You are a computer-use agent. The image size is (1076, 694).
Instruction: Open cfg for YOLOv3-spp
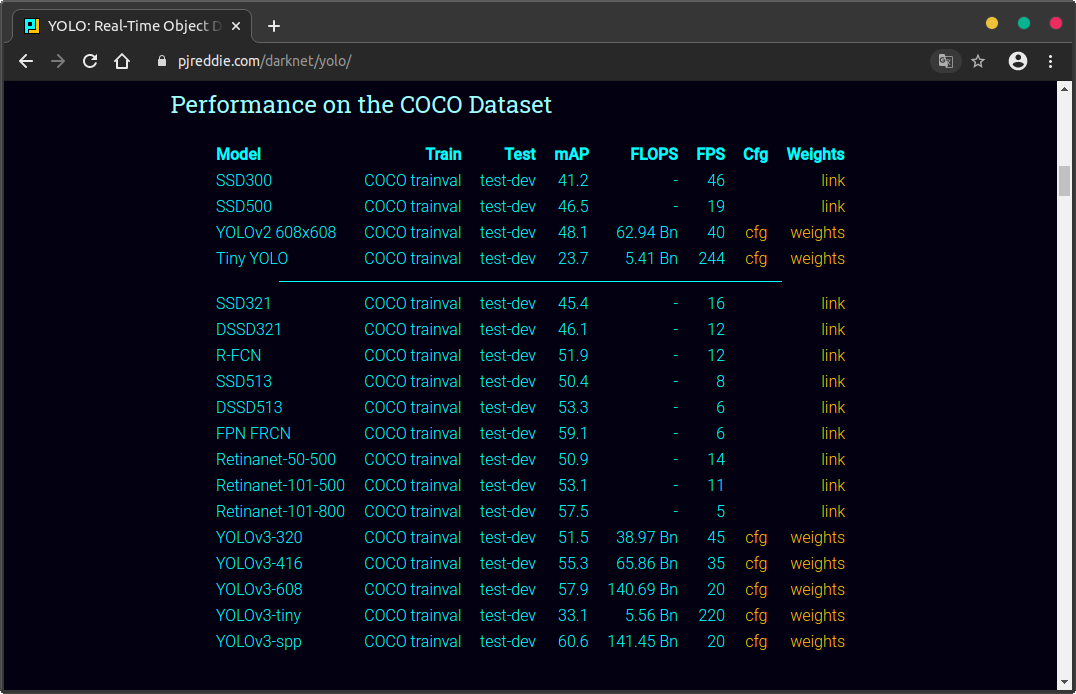[x=756, y=642]
